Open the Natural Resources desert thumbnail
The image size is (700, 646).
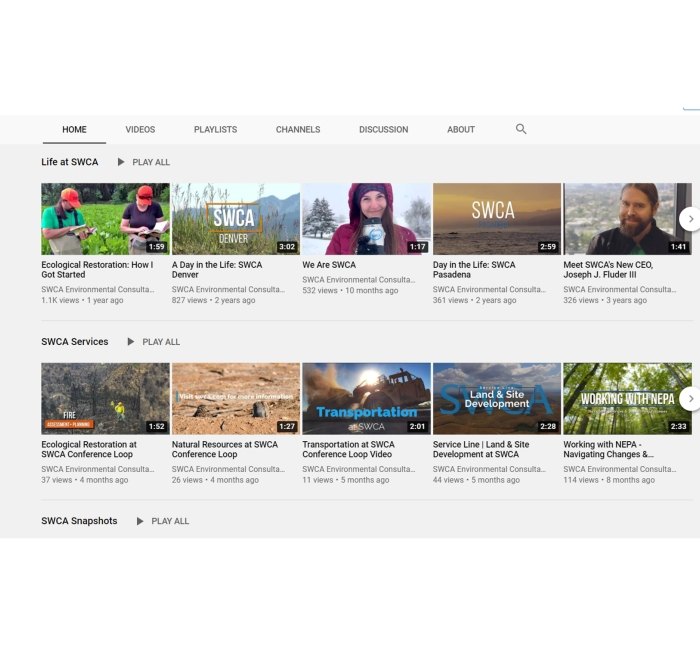click(236, 398)
